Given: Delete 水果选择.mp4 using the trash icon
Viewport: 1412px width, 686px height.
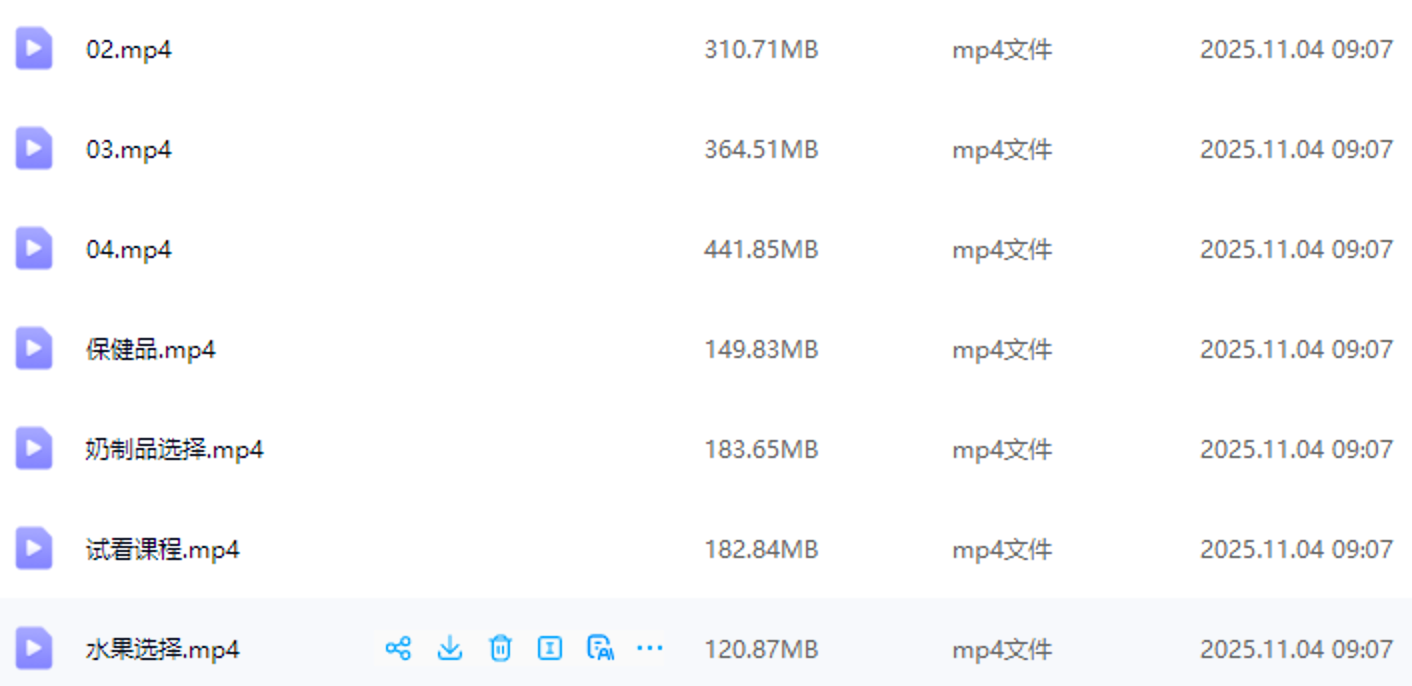Looking at the screenshot, I should tap(500, 648).
